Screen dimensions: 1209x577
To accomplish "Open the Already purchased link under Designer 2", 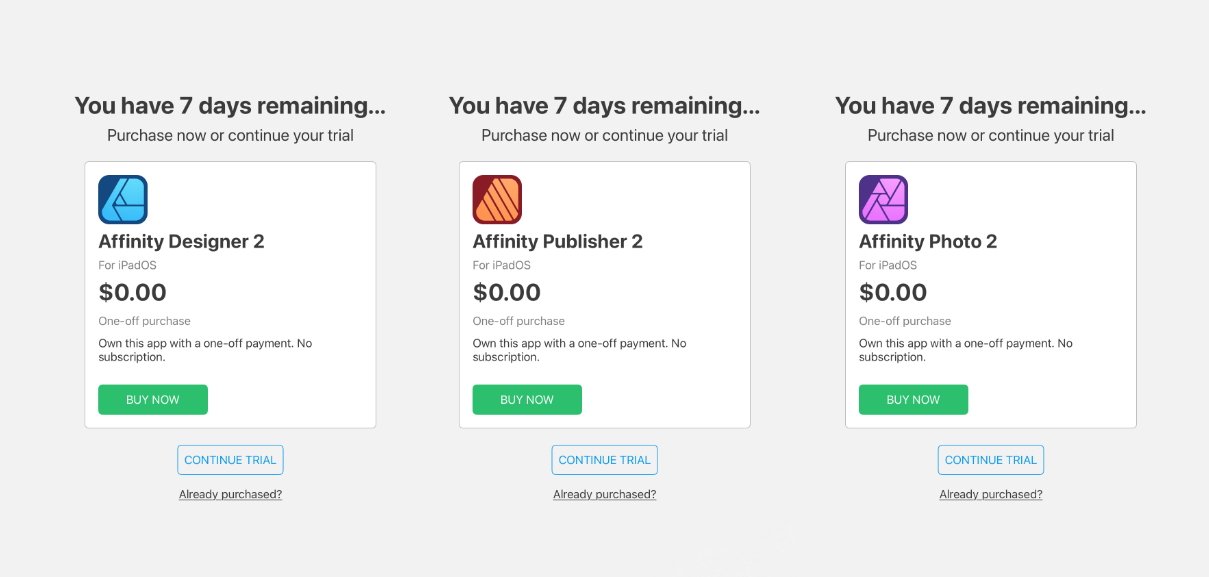I will [230, 493].
